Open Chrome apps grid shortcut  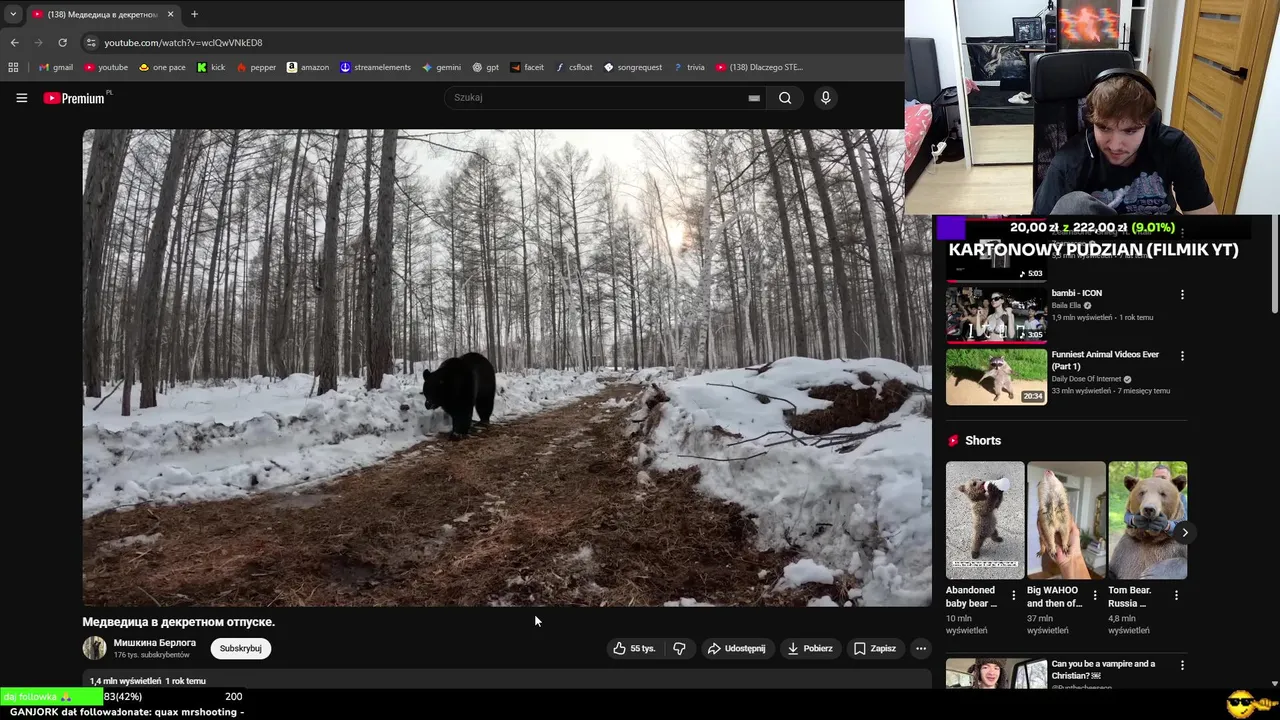coord(13,67)
